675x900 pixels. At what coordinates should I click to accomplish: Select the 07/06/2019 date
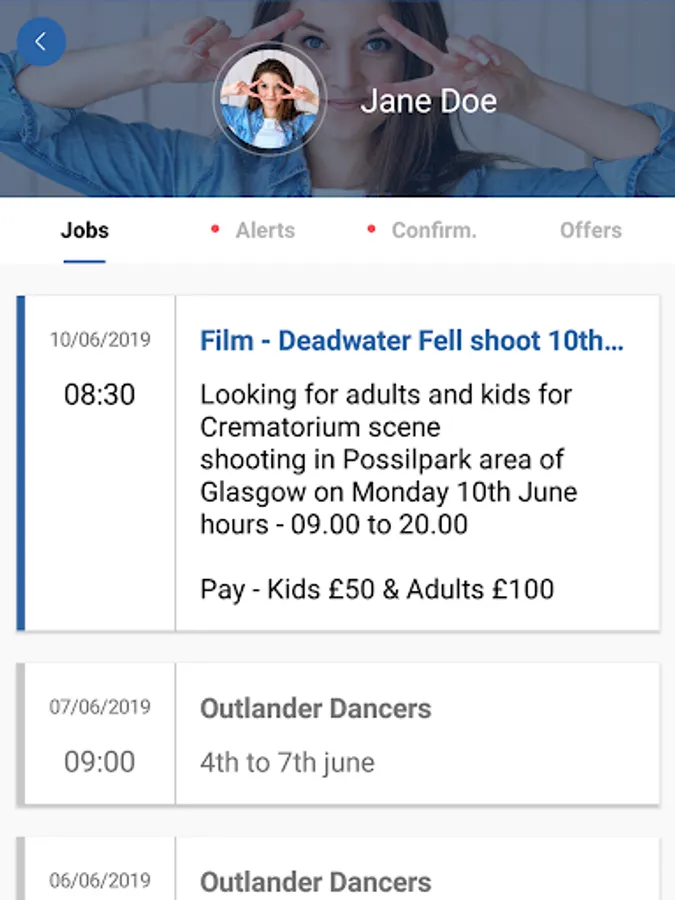[100, 707]
